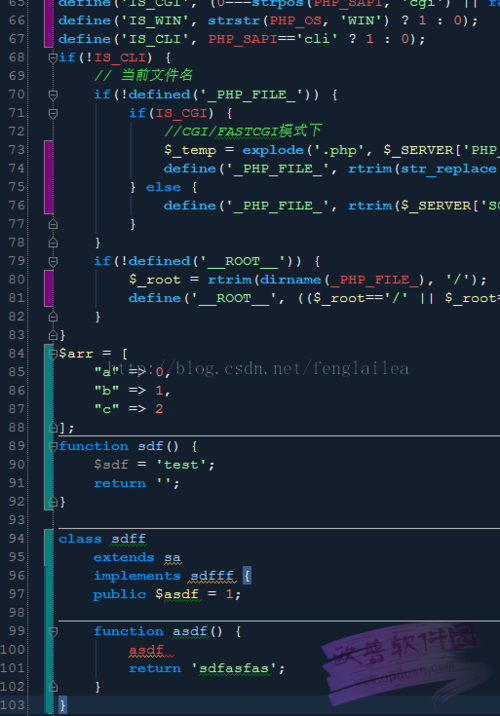Click the dirname function on line 80
500x716 pixels.
(x=291, y=279)
